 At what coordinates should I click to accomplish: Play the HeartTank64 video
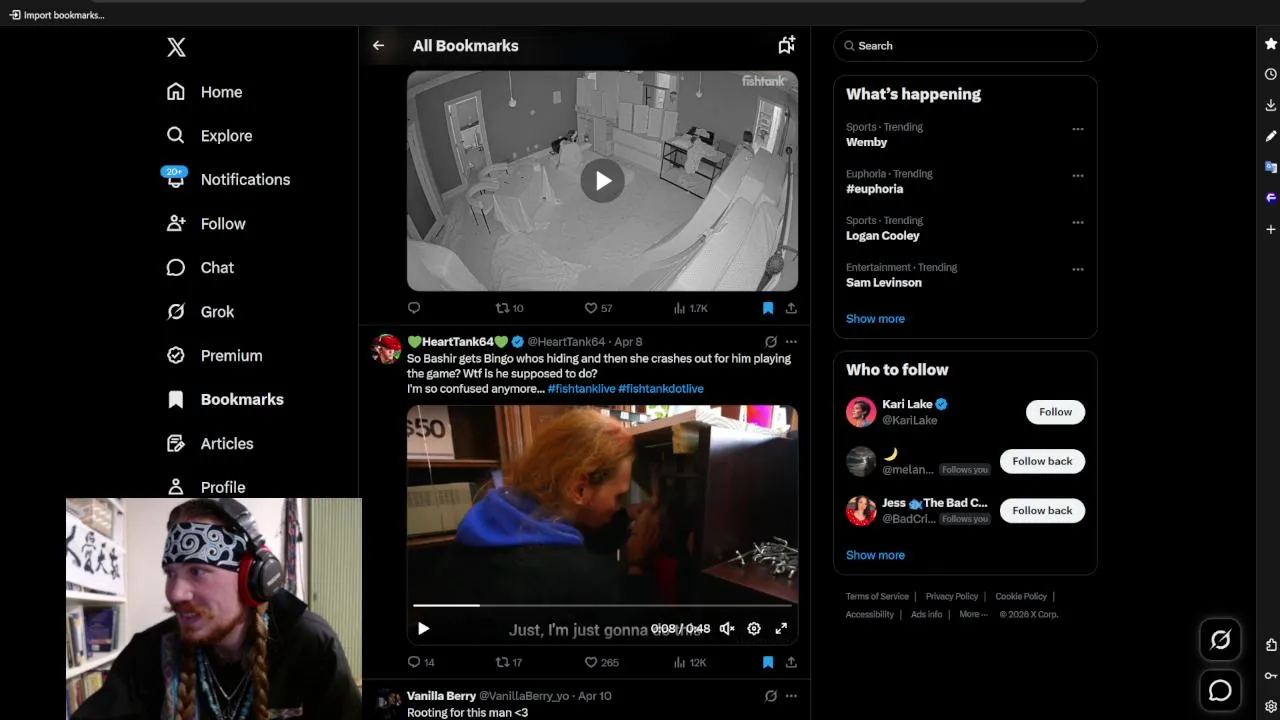[x=423, y=629]
